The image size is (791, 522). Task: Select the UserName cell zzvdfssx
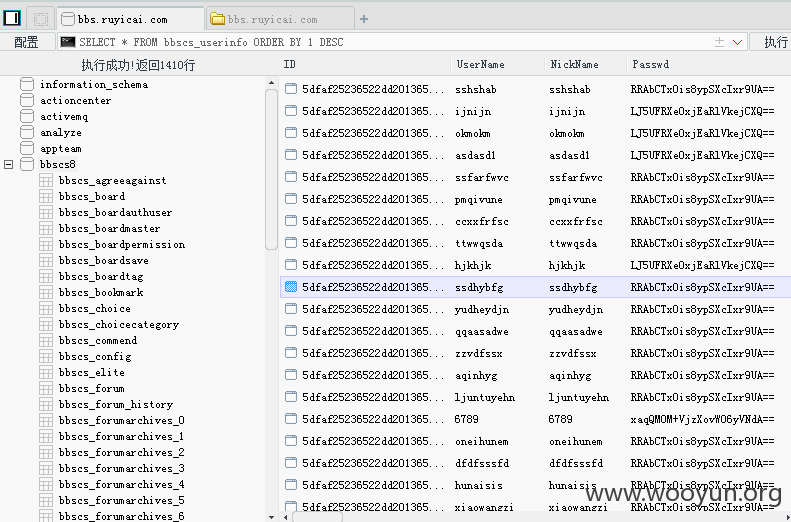coord(478,354)
